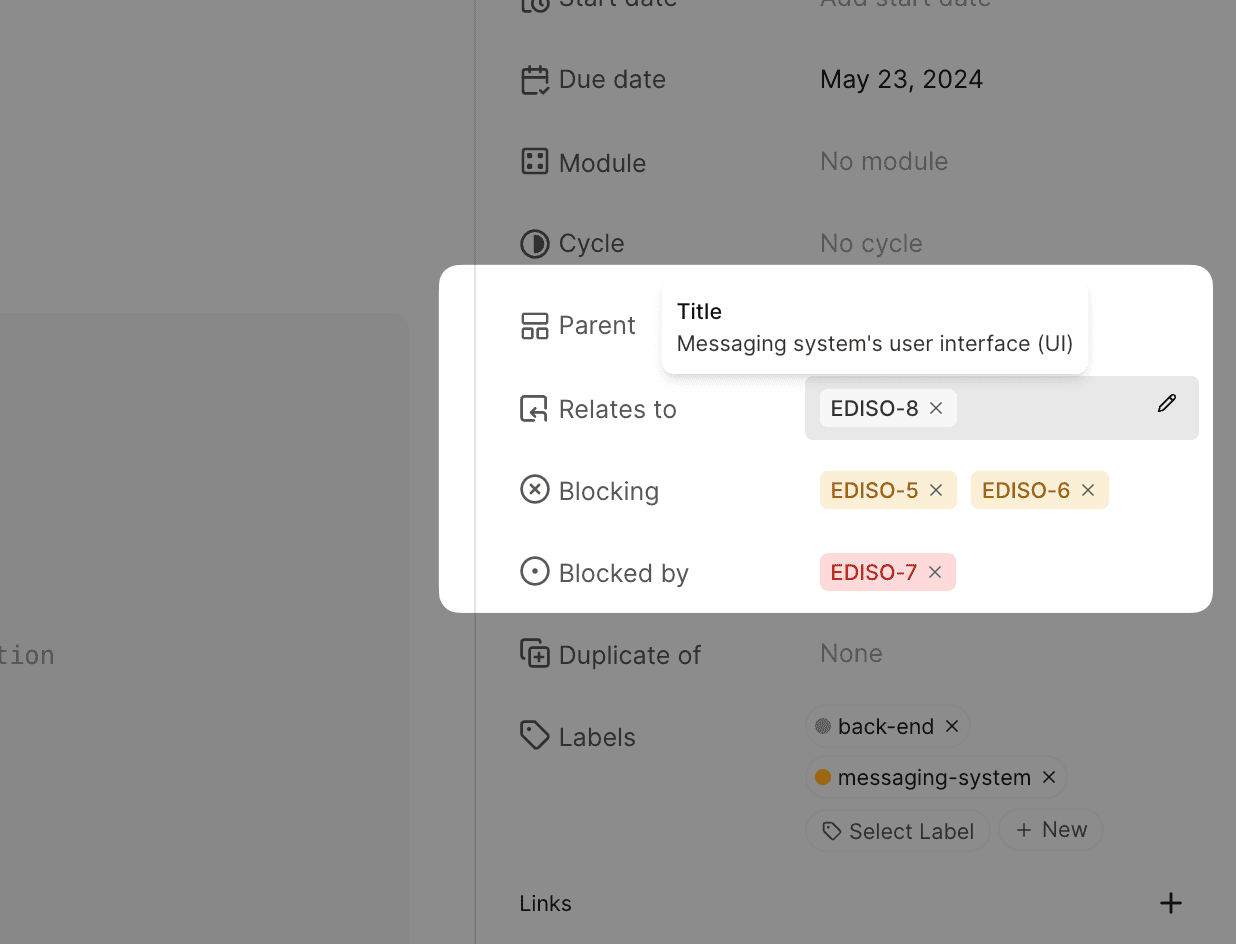Remove the EDISO-8 relation tag
This screenshot has height=944, width=1236.
[x=936, y=408]
